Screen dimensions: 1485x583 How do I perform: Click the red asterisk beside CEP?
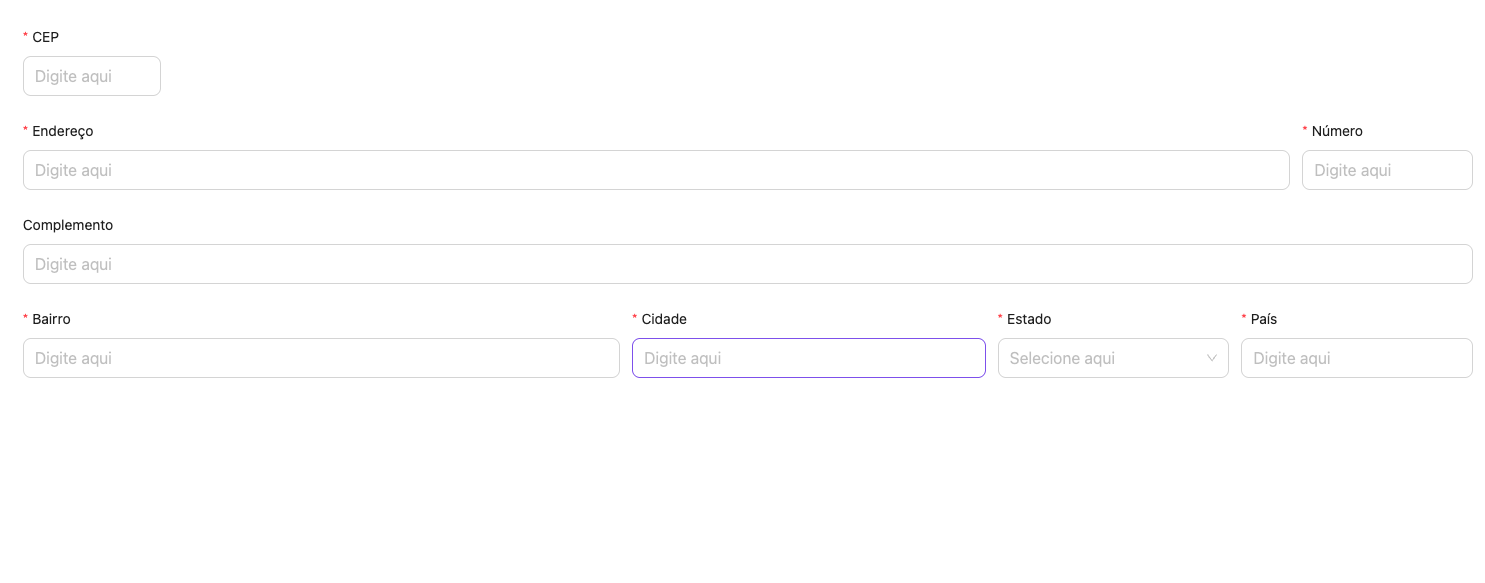pos(26,37)
